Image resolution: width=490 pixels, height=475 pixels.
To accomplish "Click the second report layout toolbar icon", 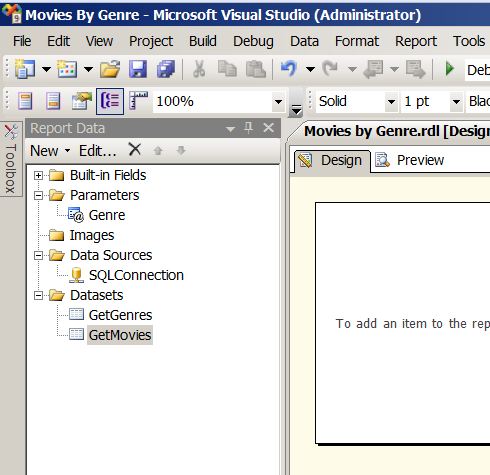I will (53, 101).
